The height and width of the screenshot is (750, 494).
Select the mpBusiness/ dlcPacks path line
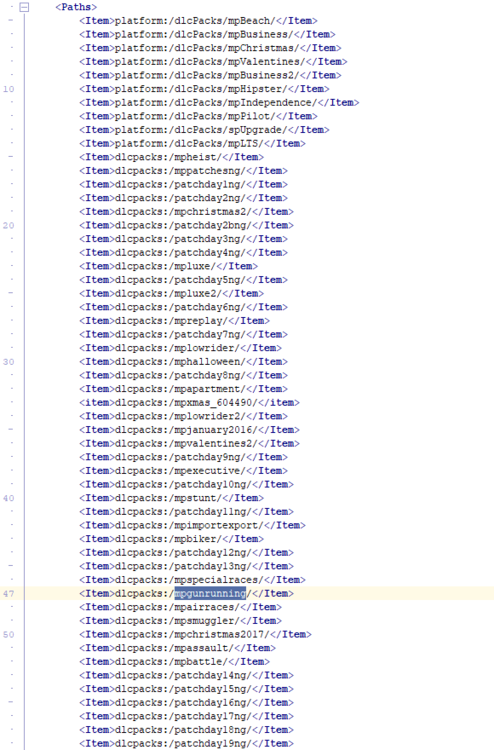click(207, 34)
